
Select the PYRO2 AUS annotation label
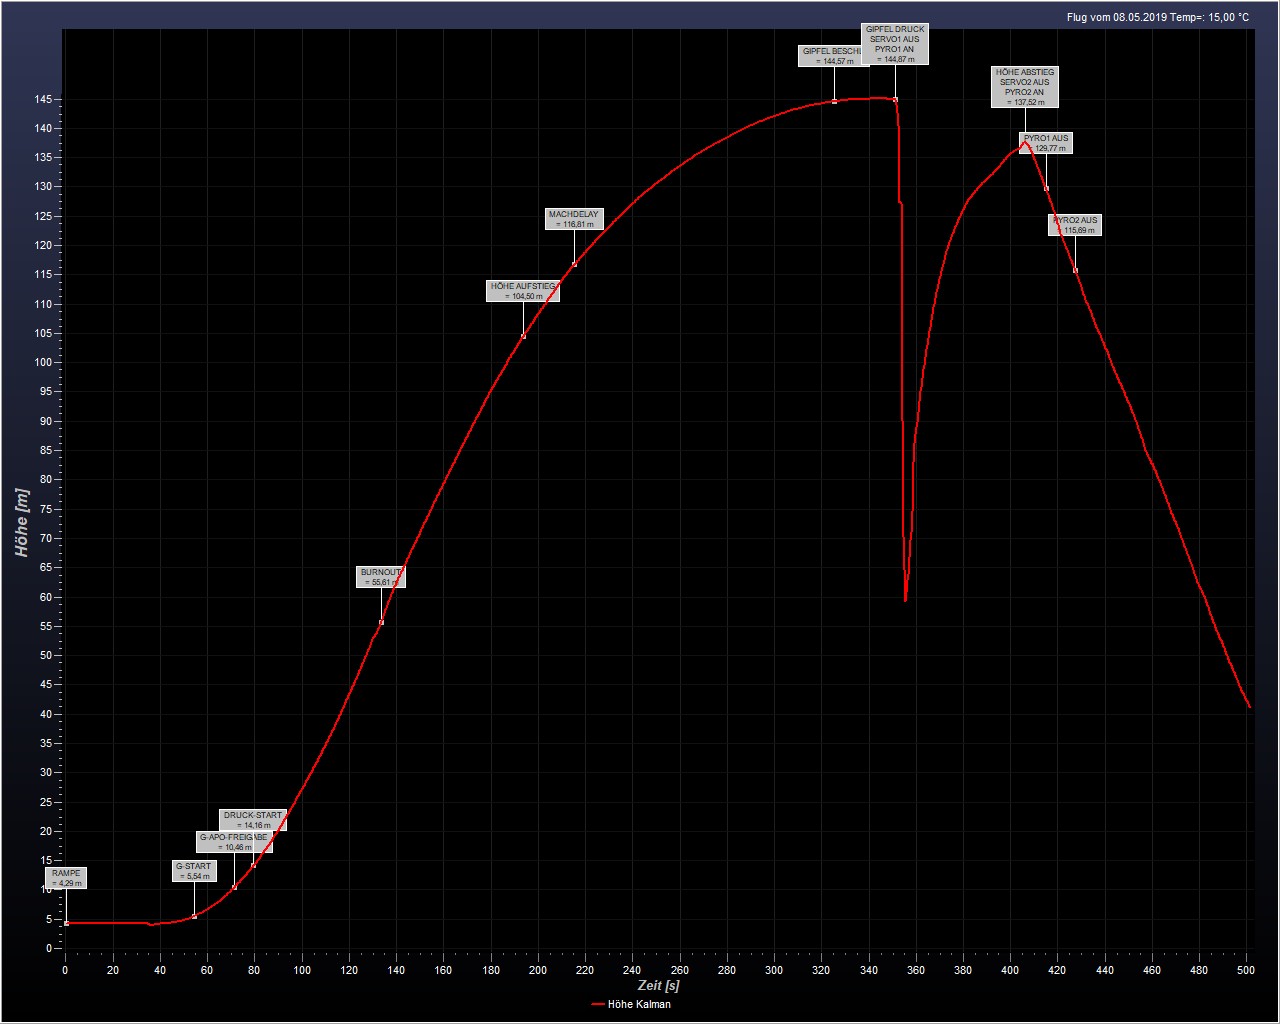click(x=1075, y=225)
